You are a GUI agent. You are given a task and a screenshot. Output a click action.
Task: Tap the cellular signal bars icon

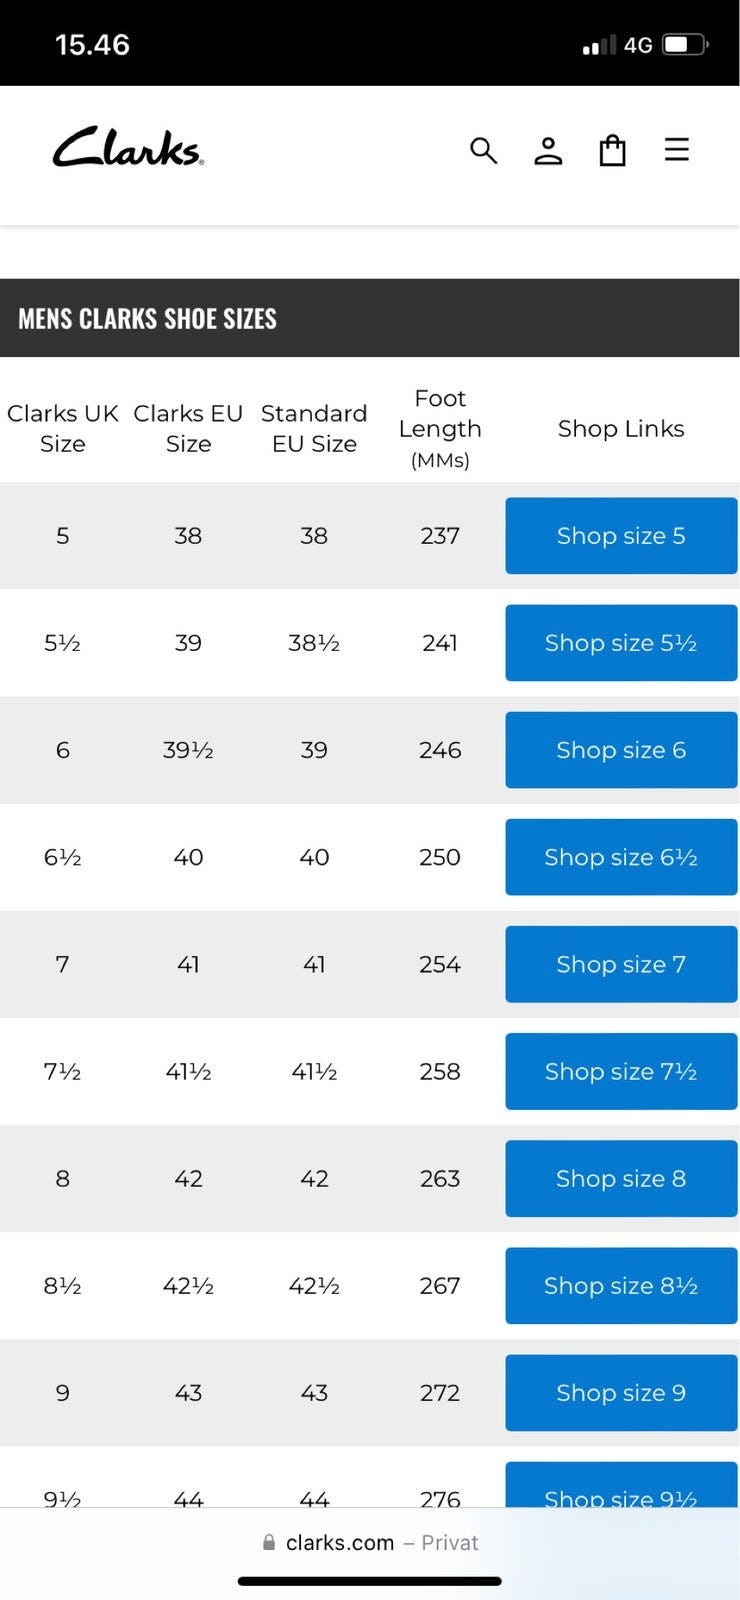[599, 46]
